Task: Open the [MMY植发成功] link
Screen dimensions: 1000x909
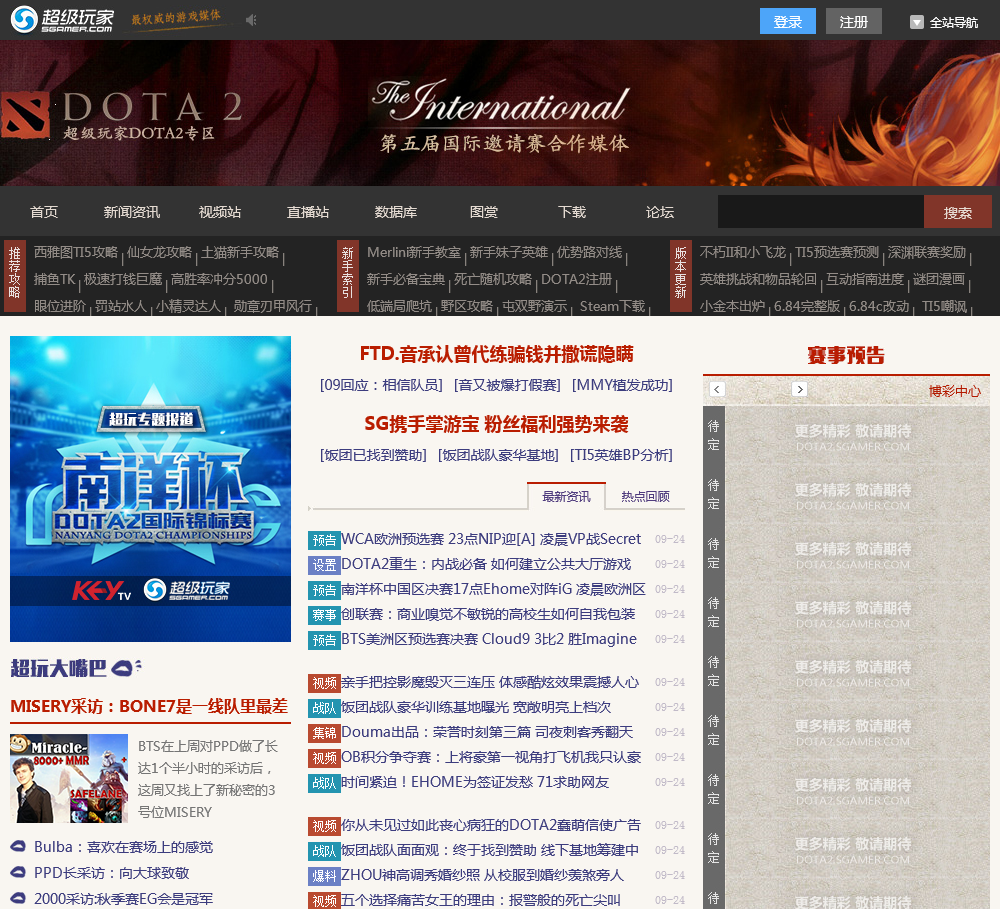Action: coord(622,385)
